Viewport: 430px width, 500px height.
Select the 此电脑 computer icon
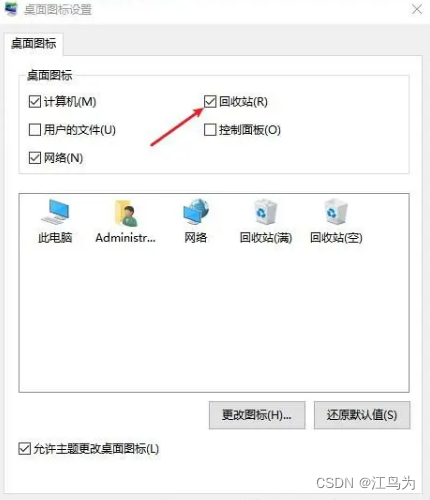pos(55,211)
